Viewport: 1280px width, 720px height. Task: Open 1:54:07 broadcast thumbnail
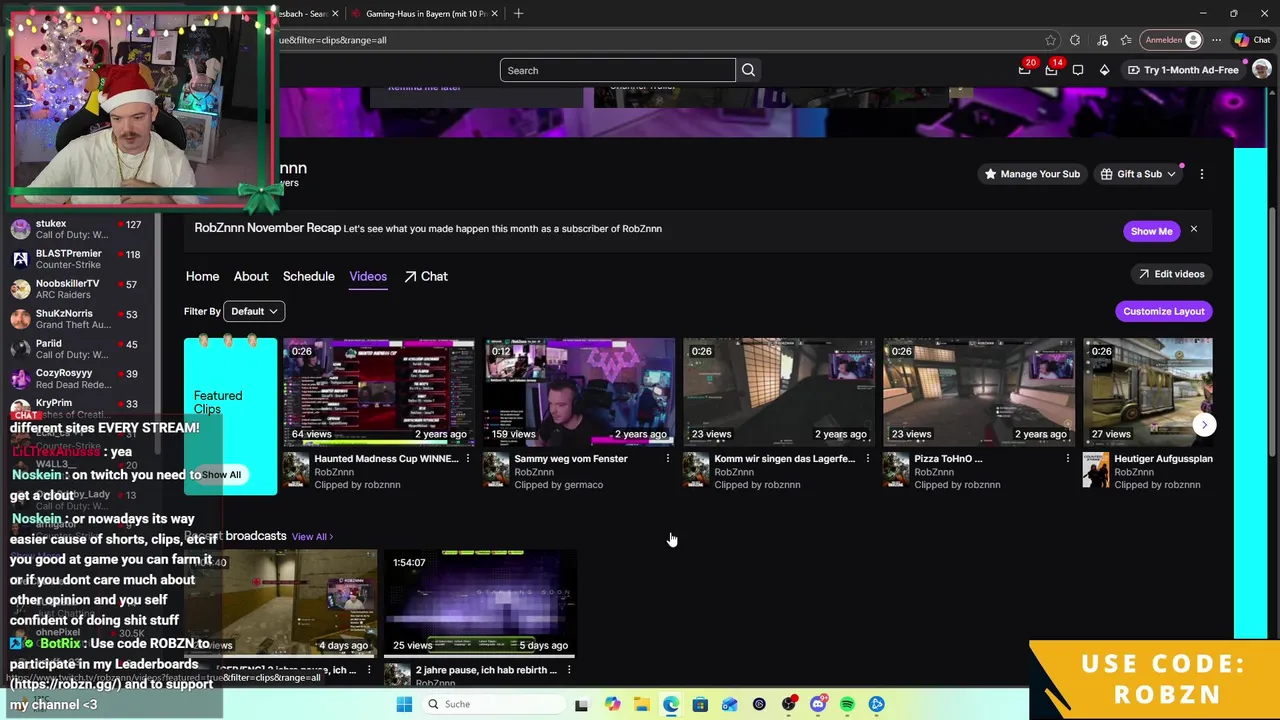pyautogui.click(x=480, y=603)
